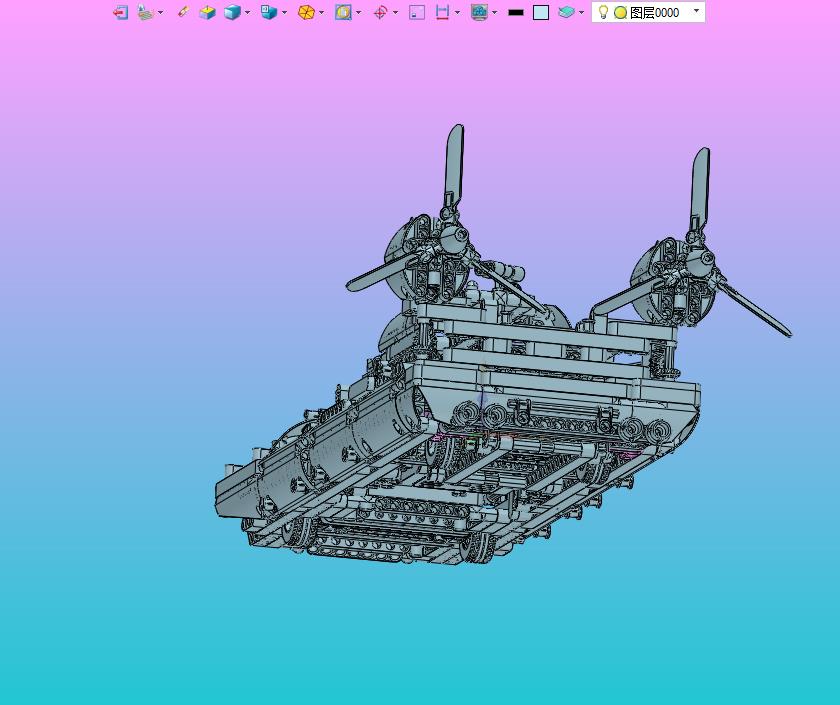The height and width of the screenshot is (705, 840).
Task: Click the framed yellow circle icon
Action: click(343, 12)
